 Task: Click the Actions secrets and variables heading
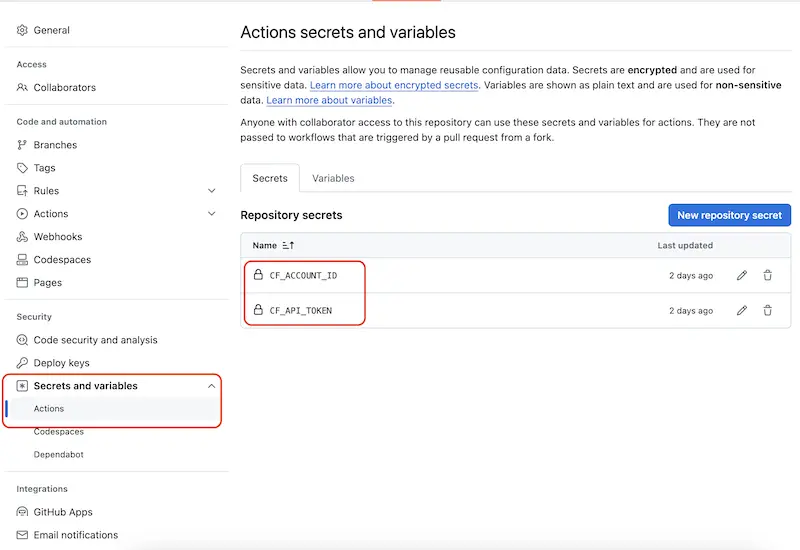[x=348, y=32]
